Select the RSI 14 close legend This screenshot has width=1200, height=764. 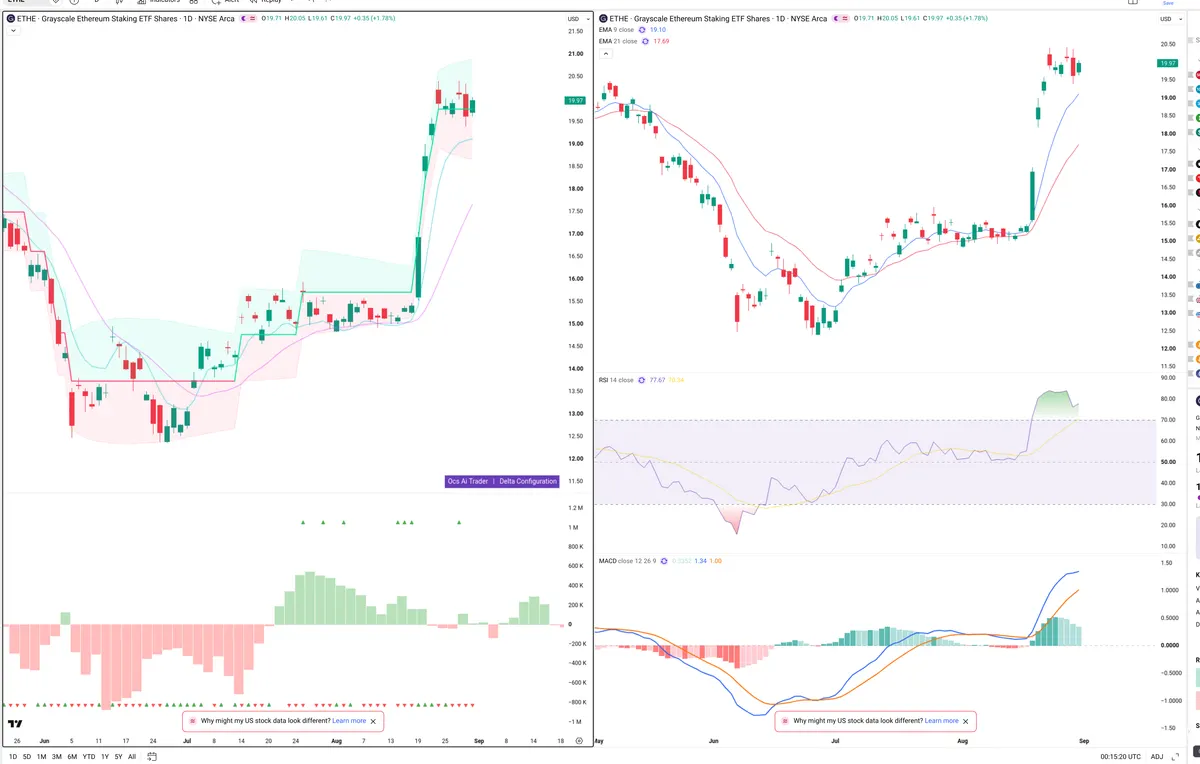(616, 380)
